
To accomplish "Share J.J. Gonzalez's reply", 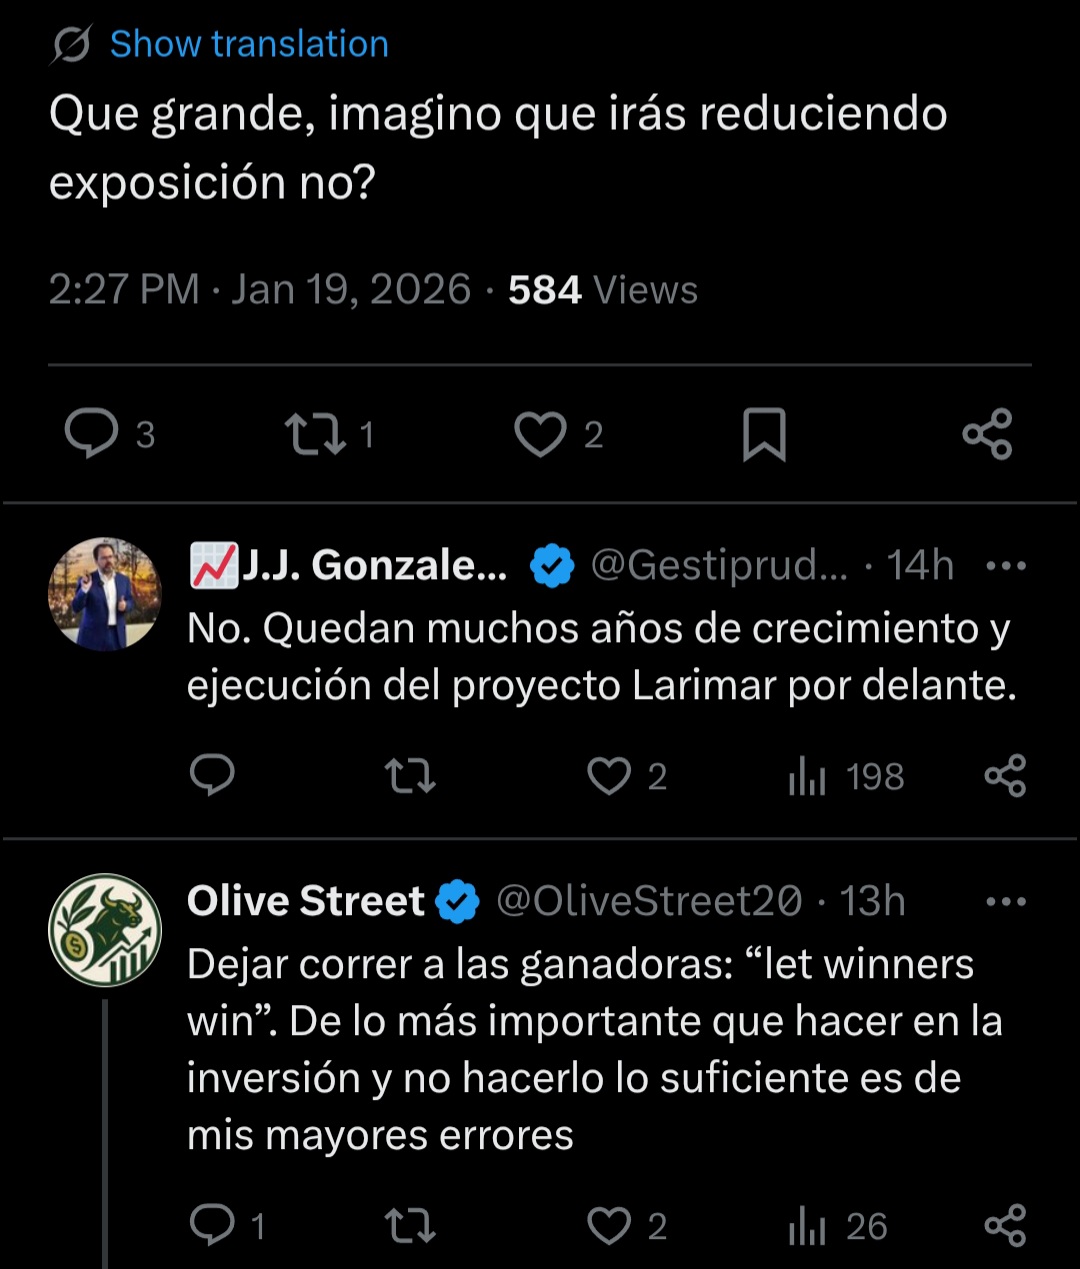I will [1005, 776].
